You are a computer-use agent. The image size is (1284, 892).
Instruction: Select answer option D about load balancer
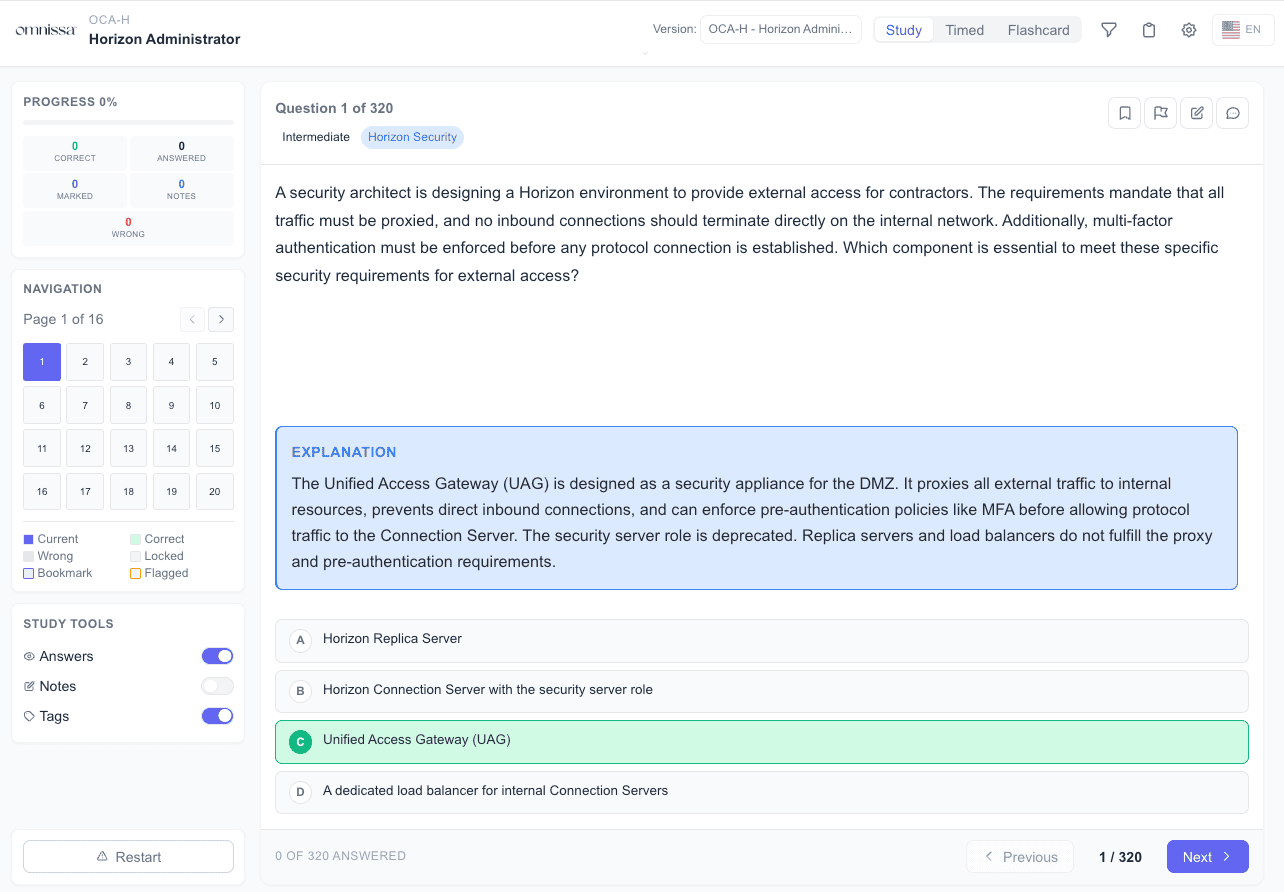coord(762,791)
